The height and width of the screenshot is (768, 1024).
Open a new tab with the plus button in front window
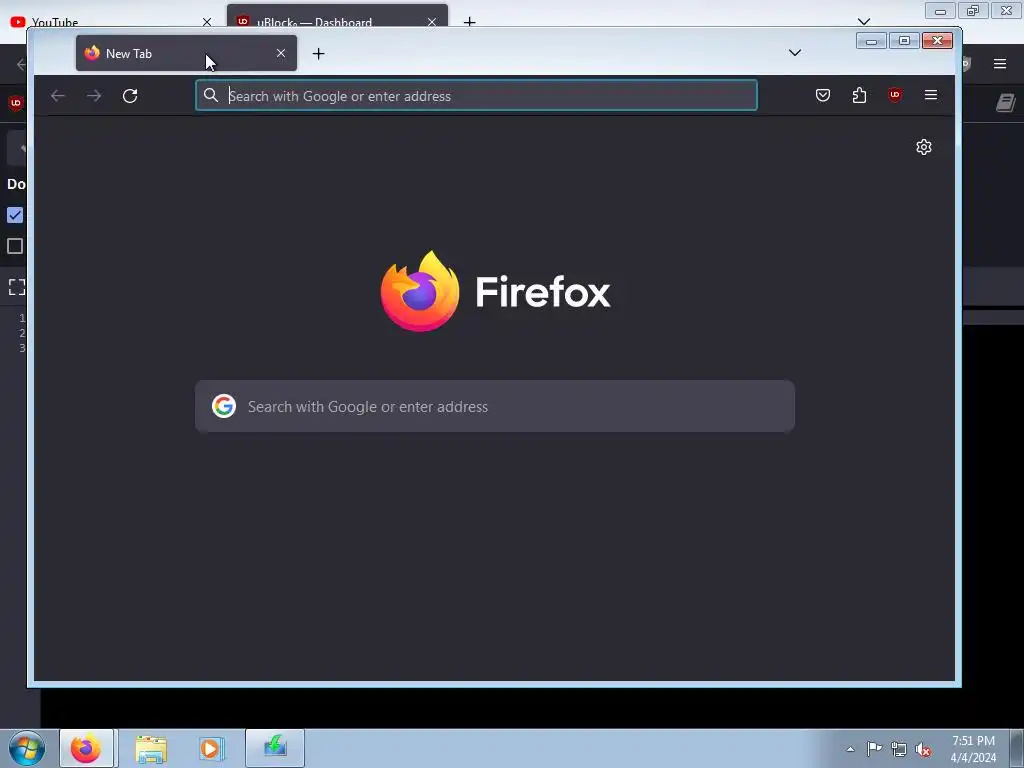[x=319, y=54]
